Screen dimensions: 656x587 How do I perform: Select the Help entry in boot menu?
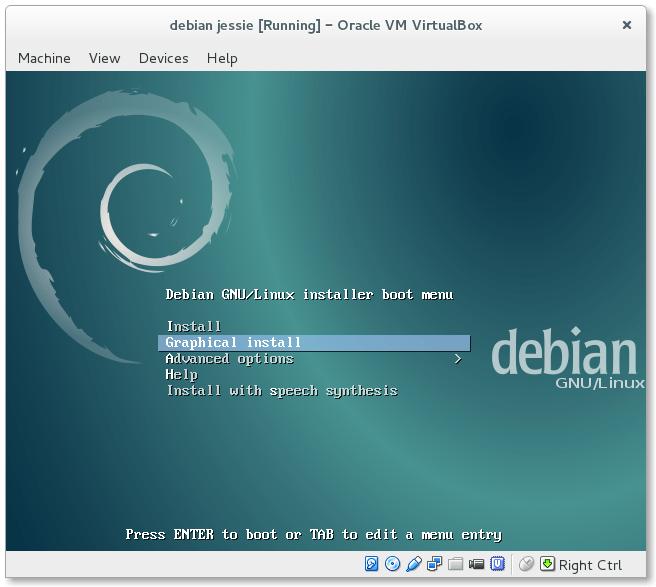coord(314,374)
